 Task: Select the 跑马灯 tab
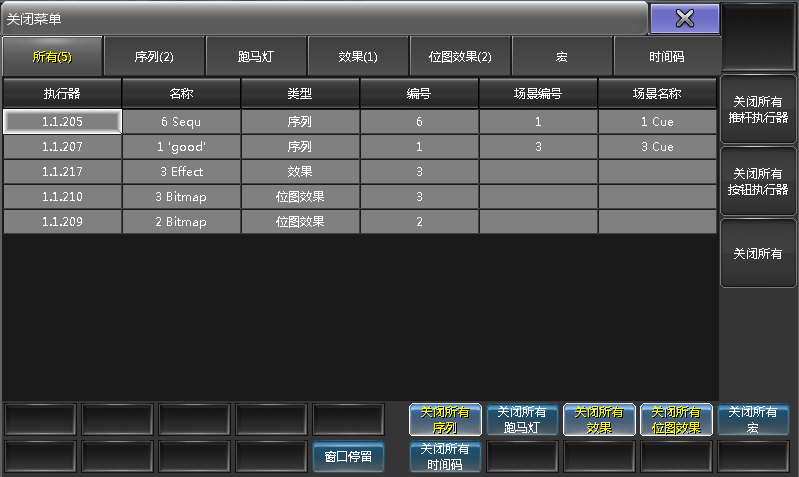(x=256, y=56)
